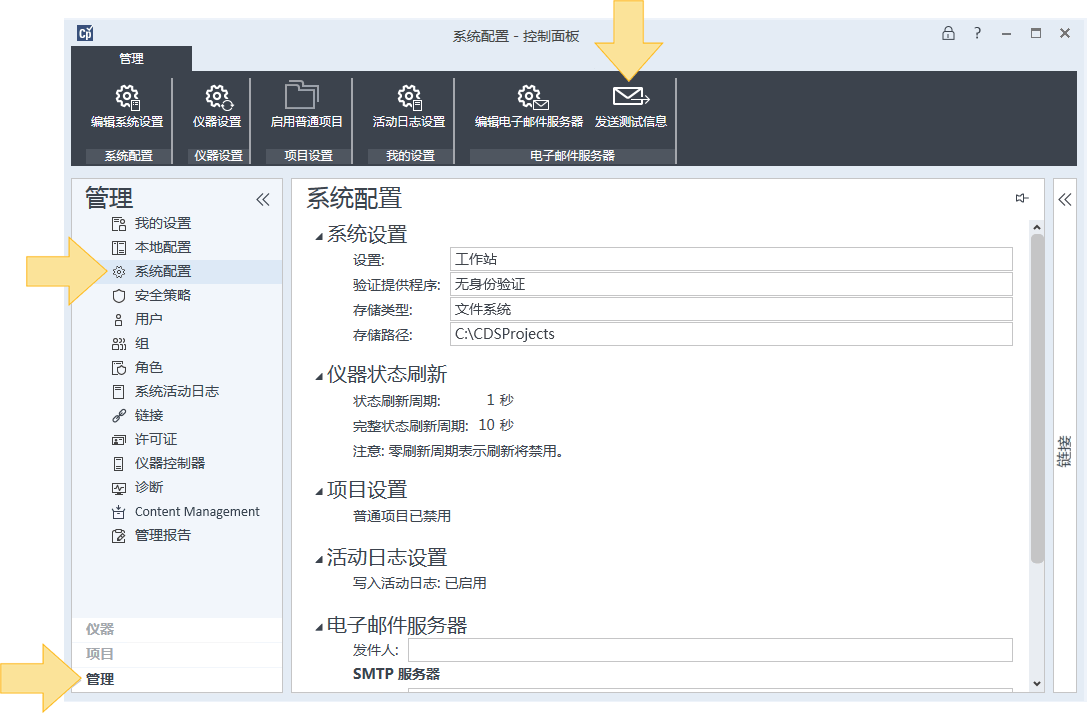Collapse the 项目设置 section triangle

pyautogui.click(x=319, y=492)
